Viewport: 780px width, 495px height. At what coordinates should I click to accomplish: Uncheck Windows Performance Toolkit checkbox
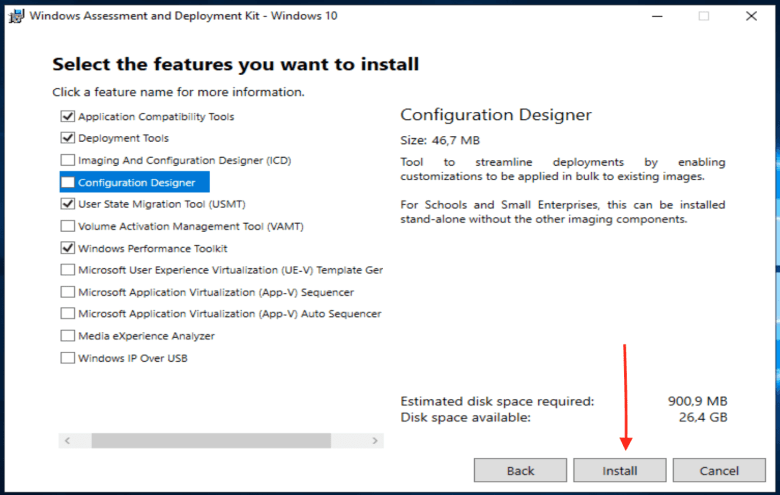tap(68, 248)
